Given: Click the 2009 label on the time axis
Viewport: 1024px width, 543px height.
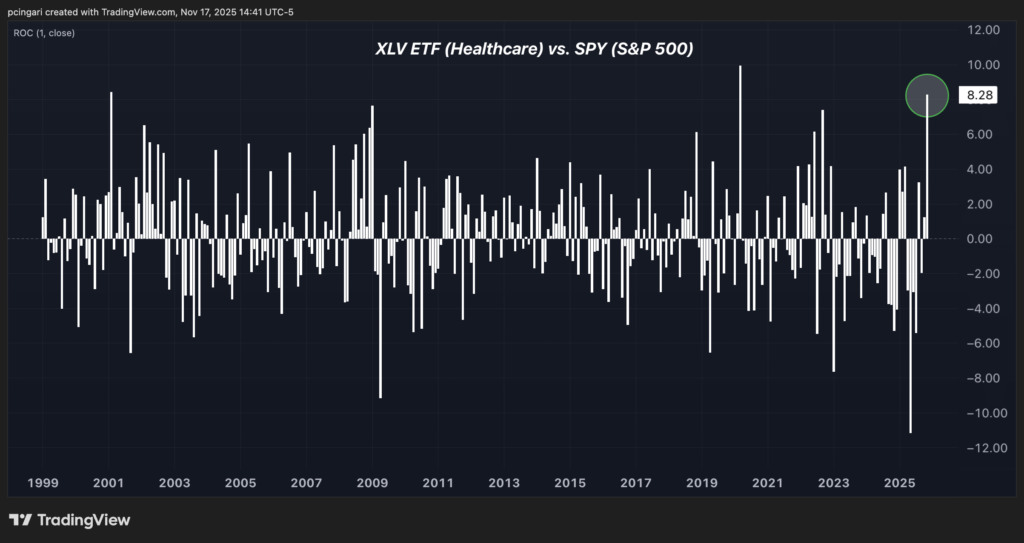Looking at the screenshot, I should pos(372,483).
